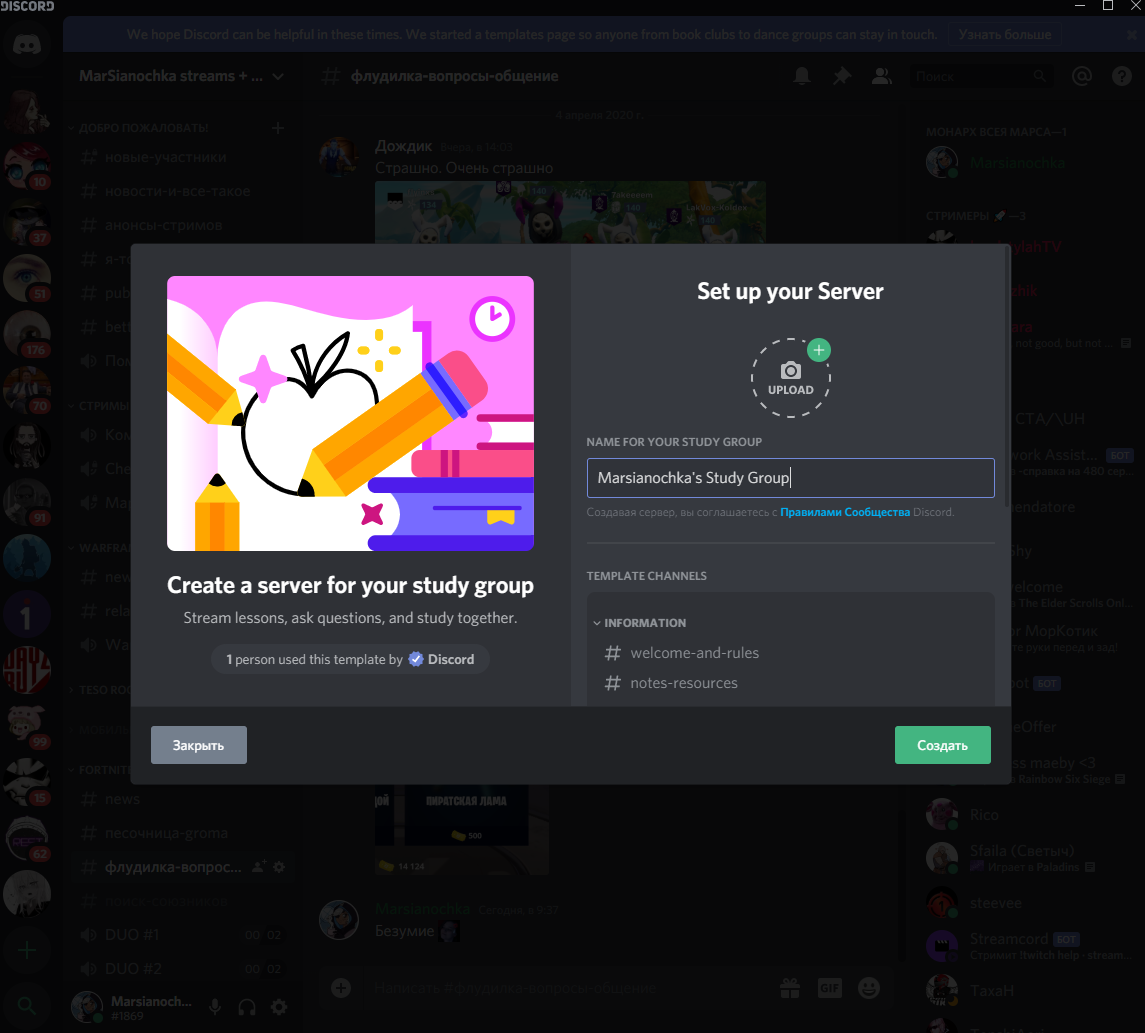Show pinned messages pin icon

pyautogui.click(x=842, y=76)
